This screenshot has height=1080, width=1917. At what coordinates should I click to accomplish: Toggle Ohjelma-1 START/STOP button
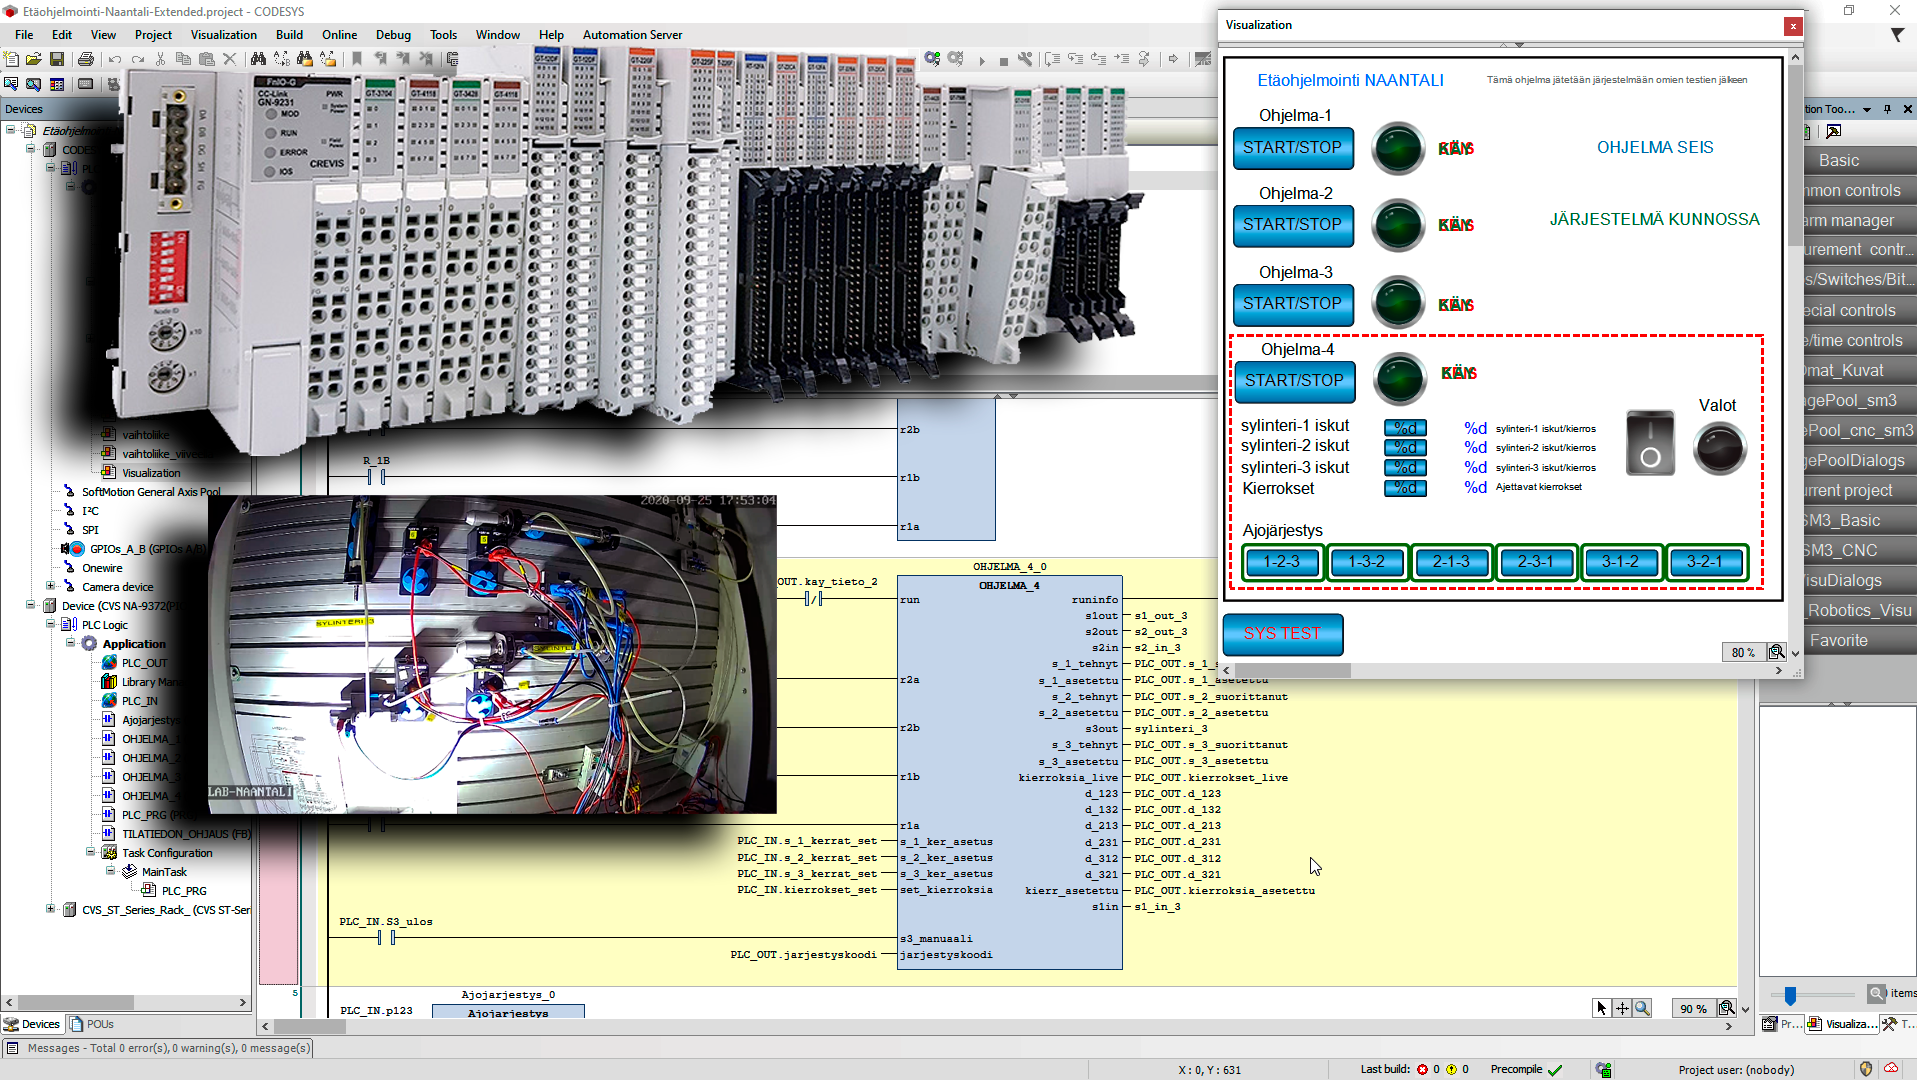(x=1293, y=148)
